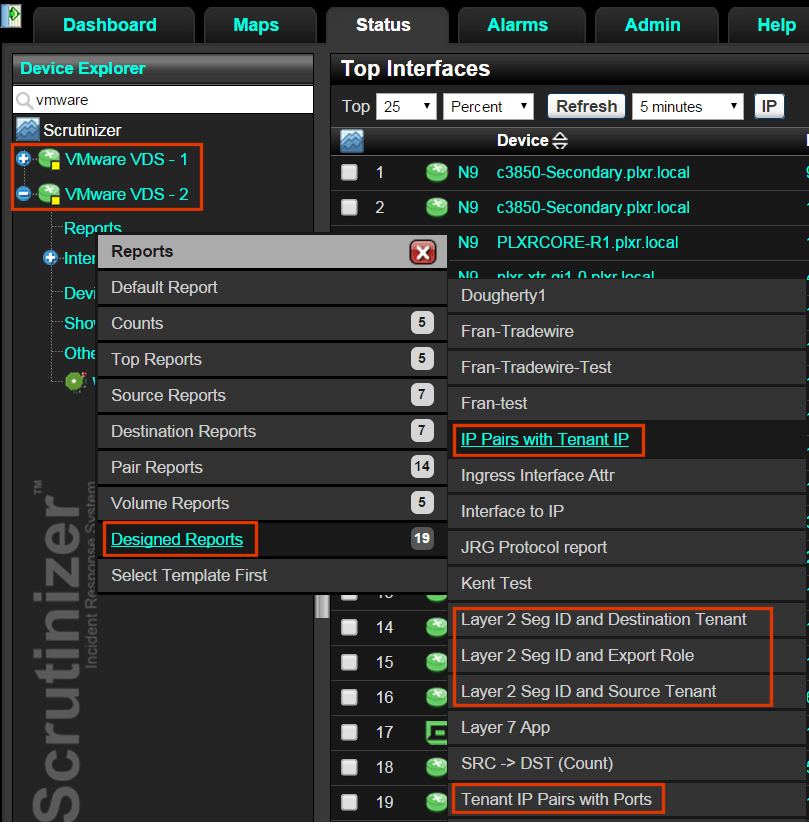The width and height of the screenshot is (809, 826).
Task: Check the checkbox for row 19
Action: pyautogui.click(x=349, y=802)
